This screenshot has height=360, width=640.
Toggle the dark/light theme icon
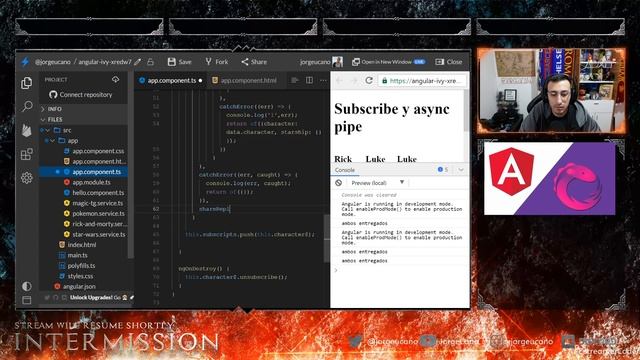tap(27, 286)
